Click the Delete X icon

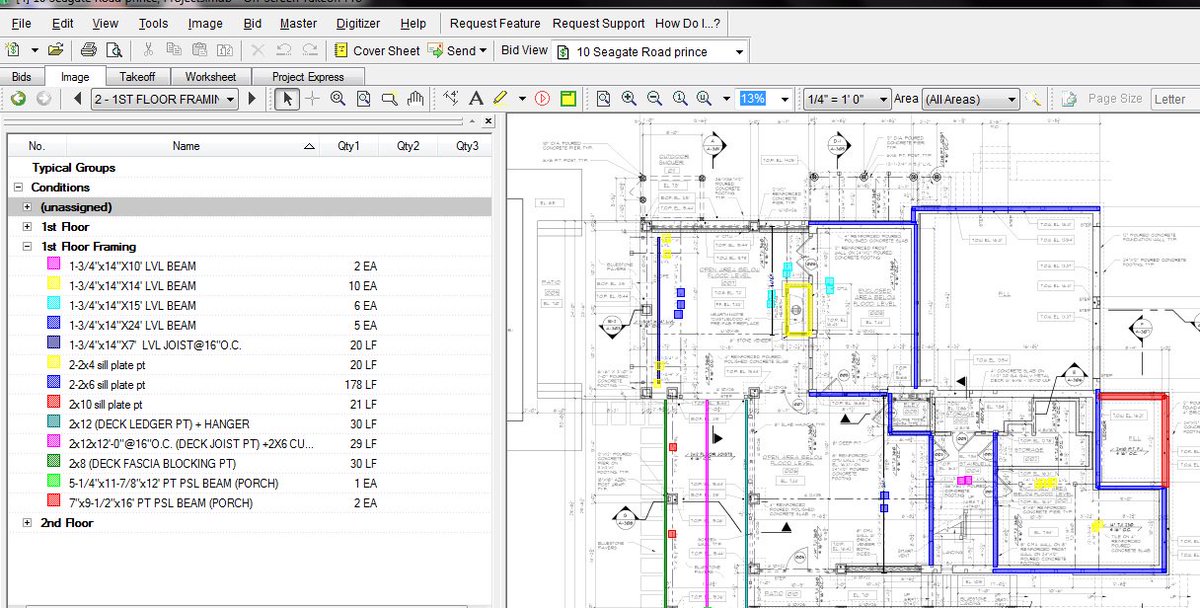click(x=258, y=50)
